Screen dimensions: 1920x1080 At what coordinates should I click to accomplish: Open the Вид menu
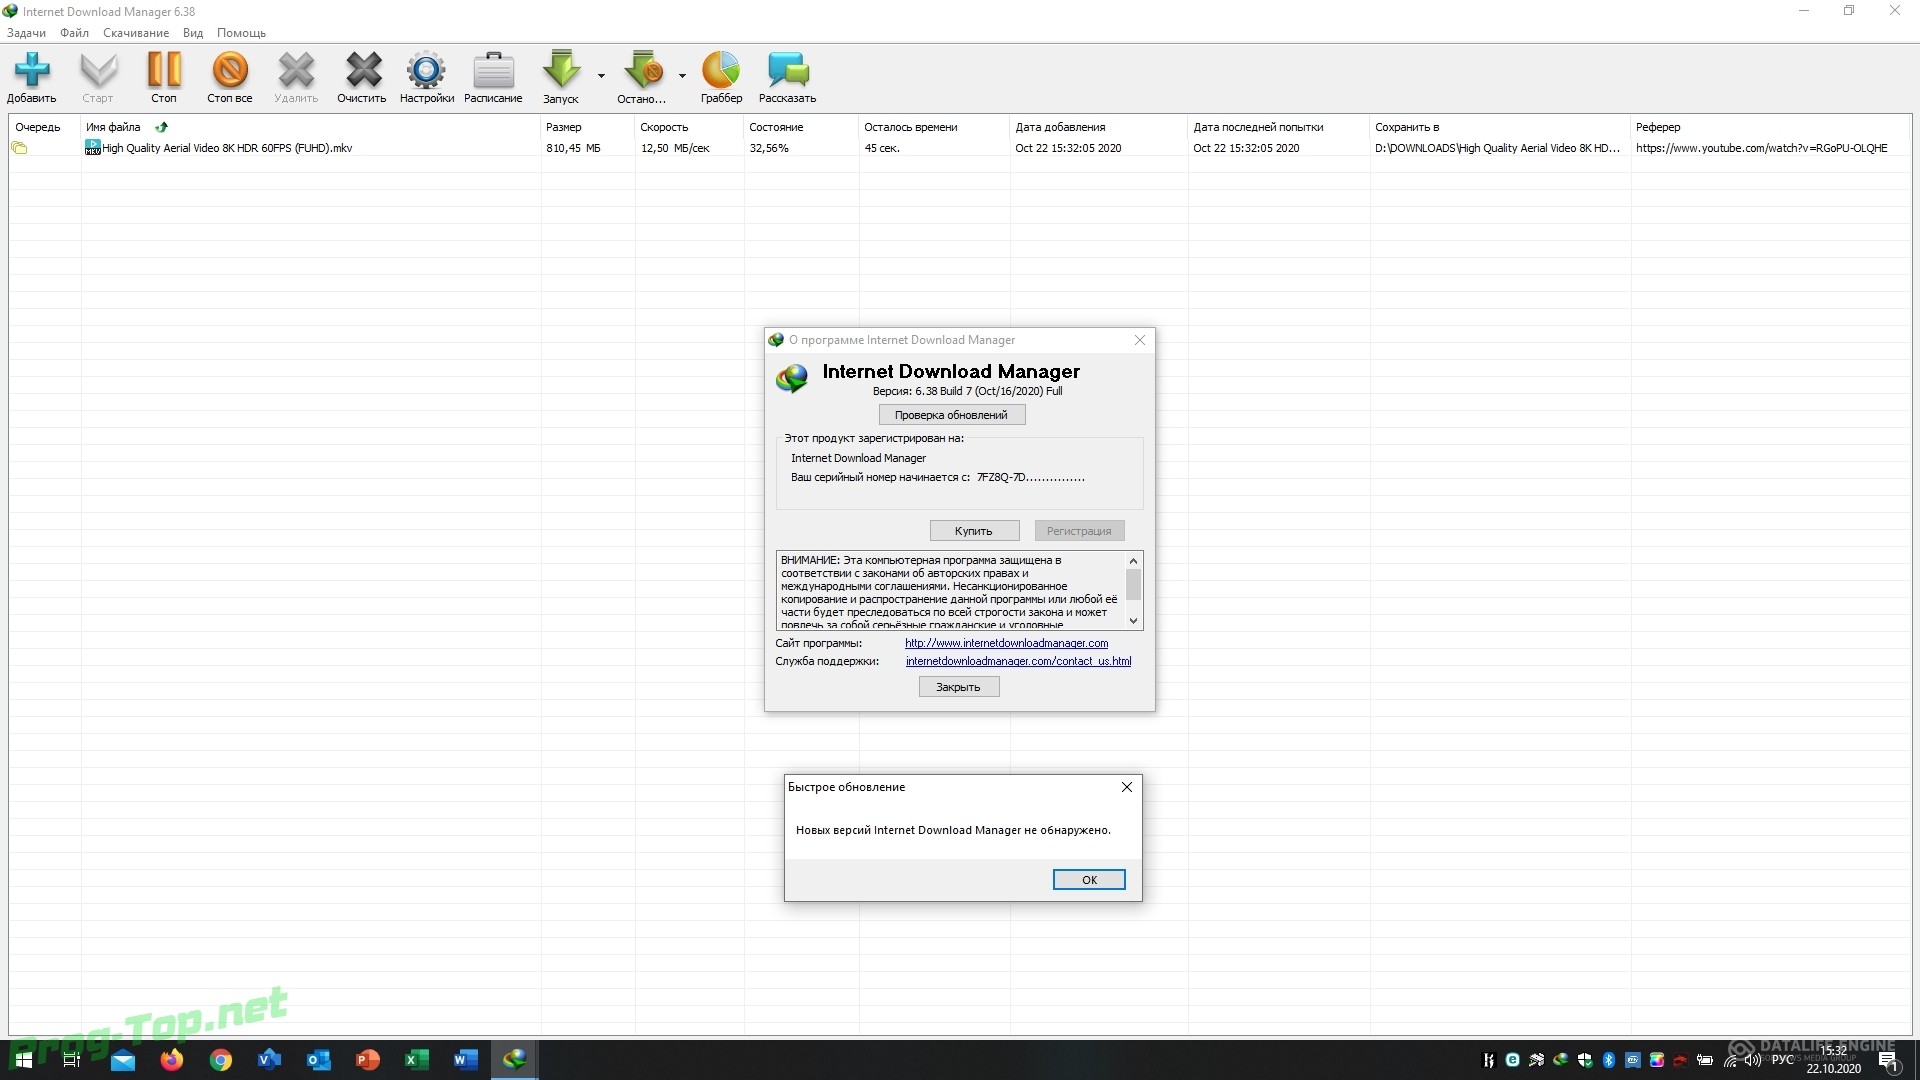click(x=193, y=33)
